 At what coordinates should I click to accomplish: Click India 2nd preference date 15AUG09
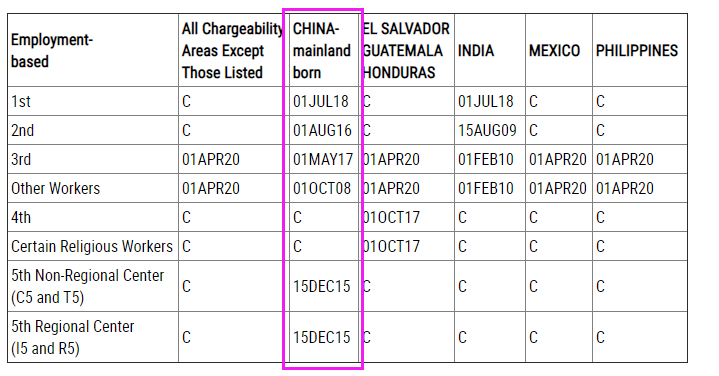pyautogui.click(x=487, y=130)
